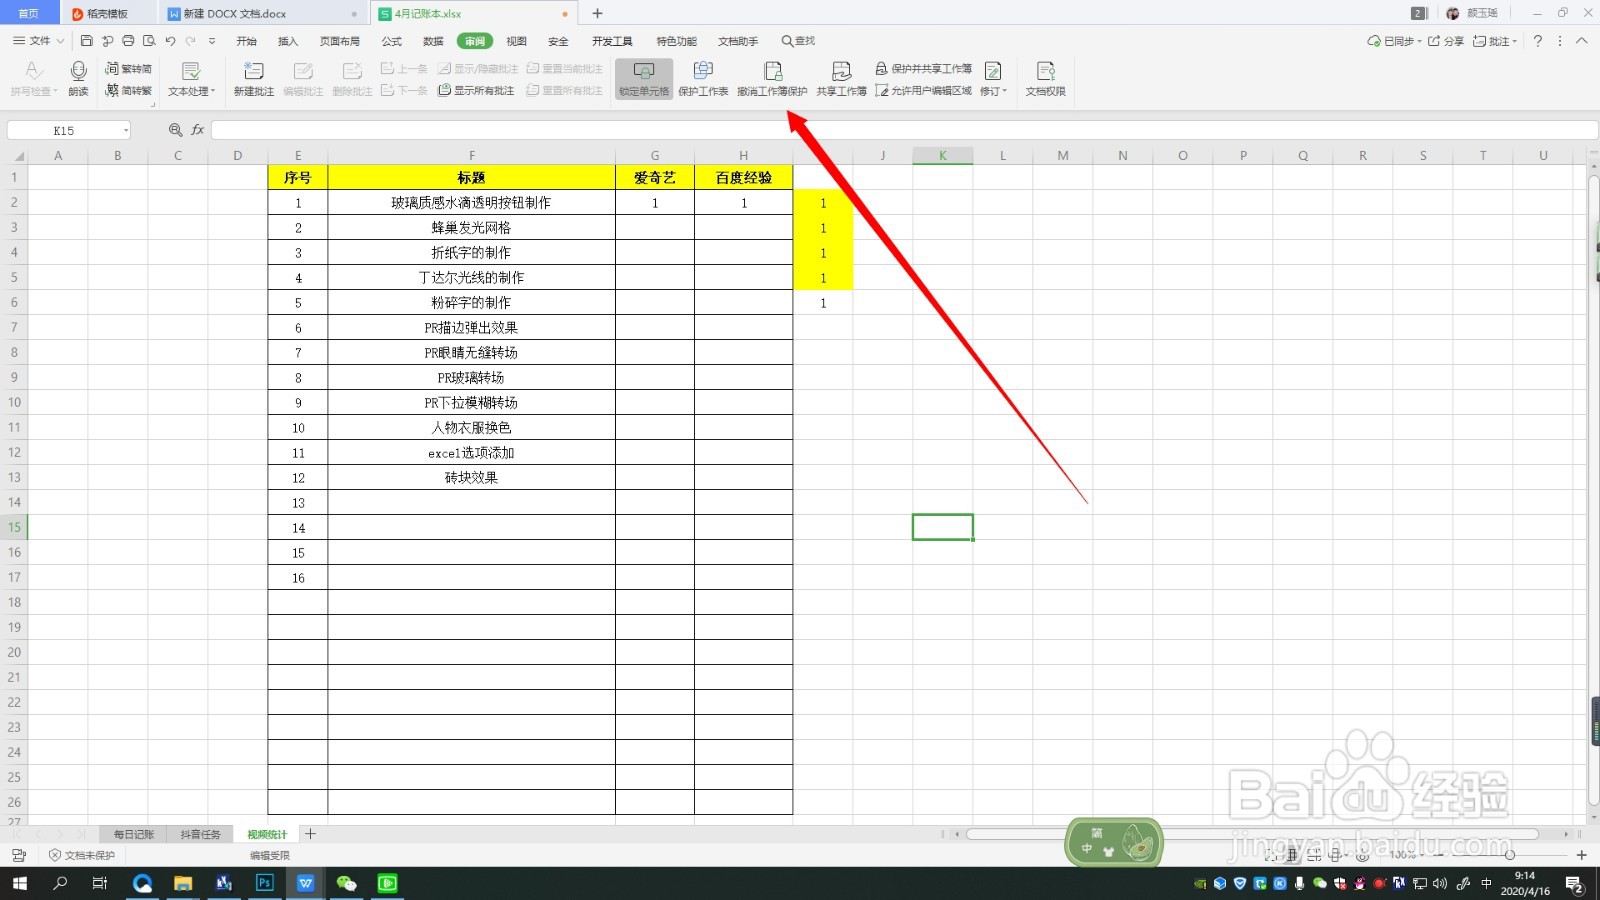Switch to the Home (开始) ribbon tab

point(246,41)
